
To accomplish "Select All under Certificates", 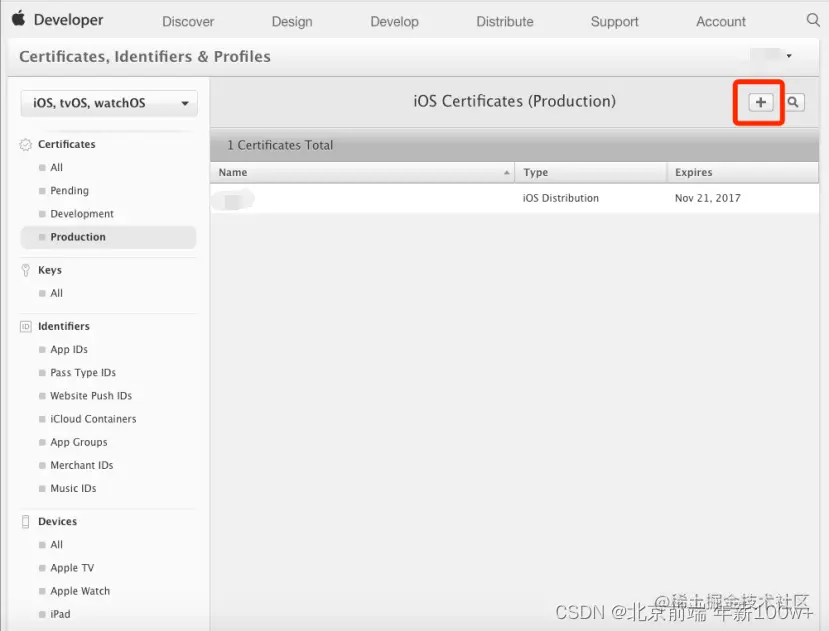I will pyautogui.click(x=56, y=168).
